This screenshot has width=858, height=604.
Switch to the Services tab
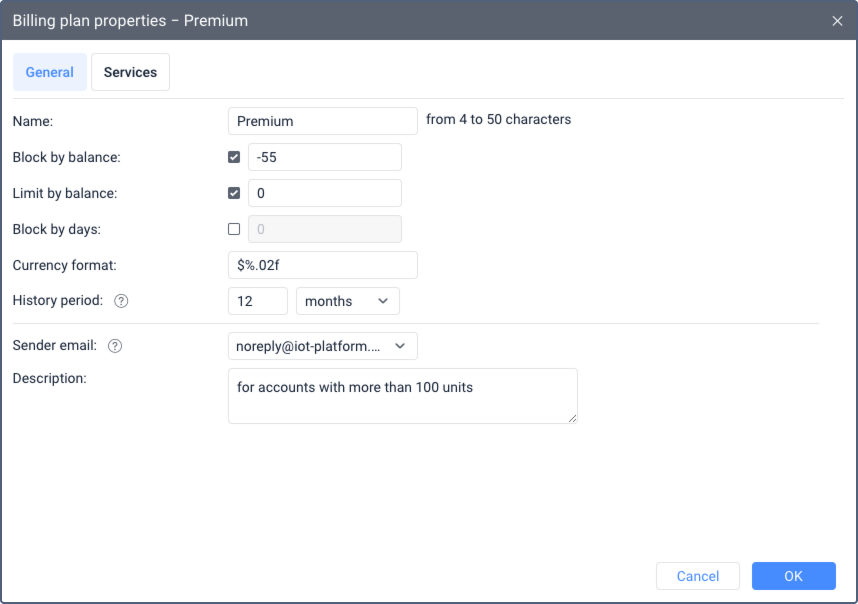point(130,72)
